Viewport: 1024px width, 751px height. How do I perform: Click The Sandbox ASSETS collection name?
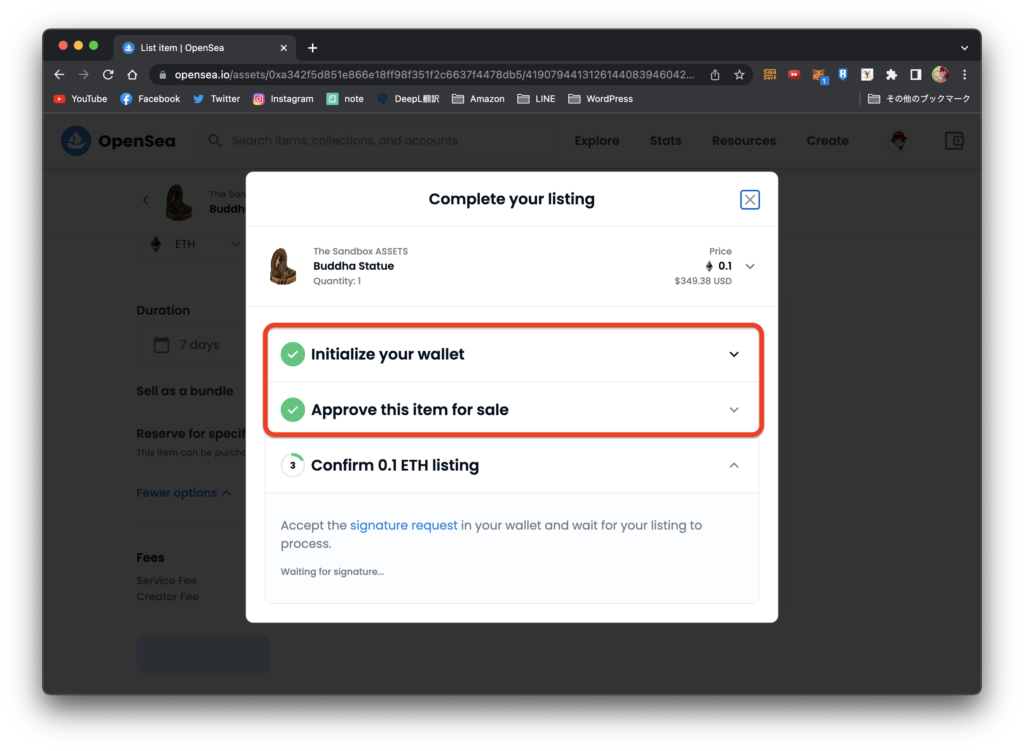[360, 251]
